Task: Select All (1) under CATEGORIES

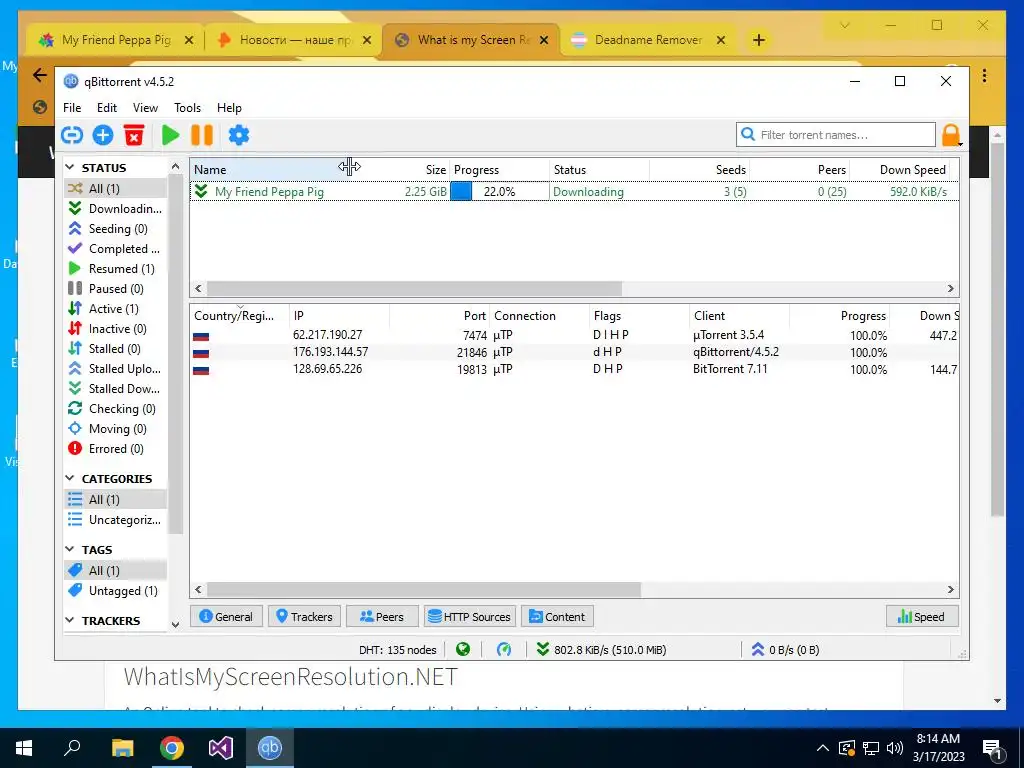Action: (116, 500)
